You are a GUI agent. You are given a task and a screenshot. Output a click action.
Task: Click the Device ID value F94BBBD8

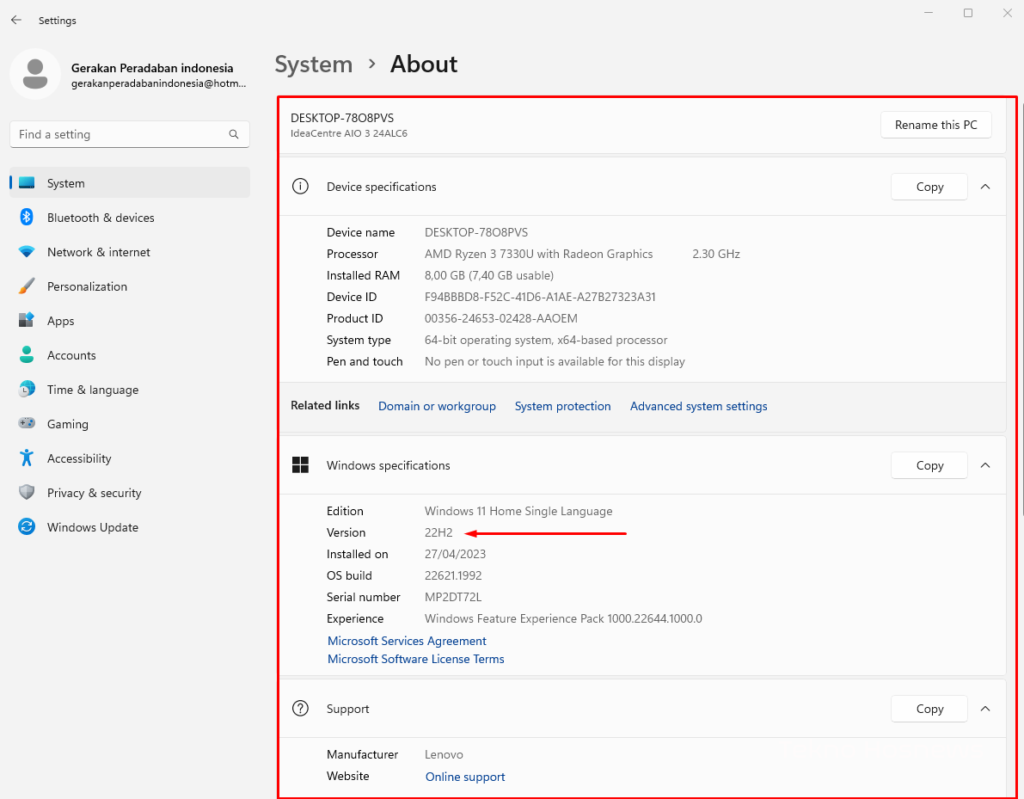tap(540, 297)
